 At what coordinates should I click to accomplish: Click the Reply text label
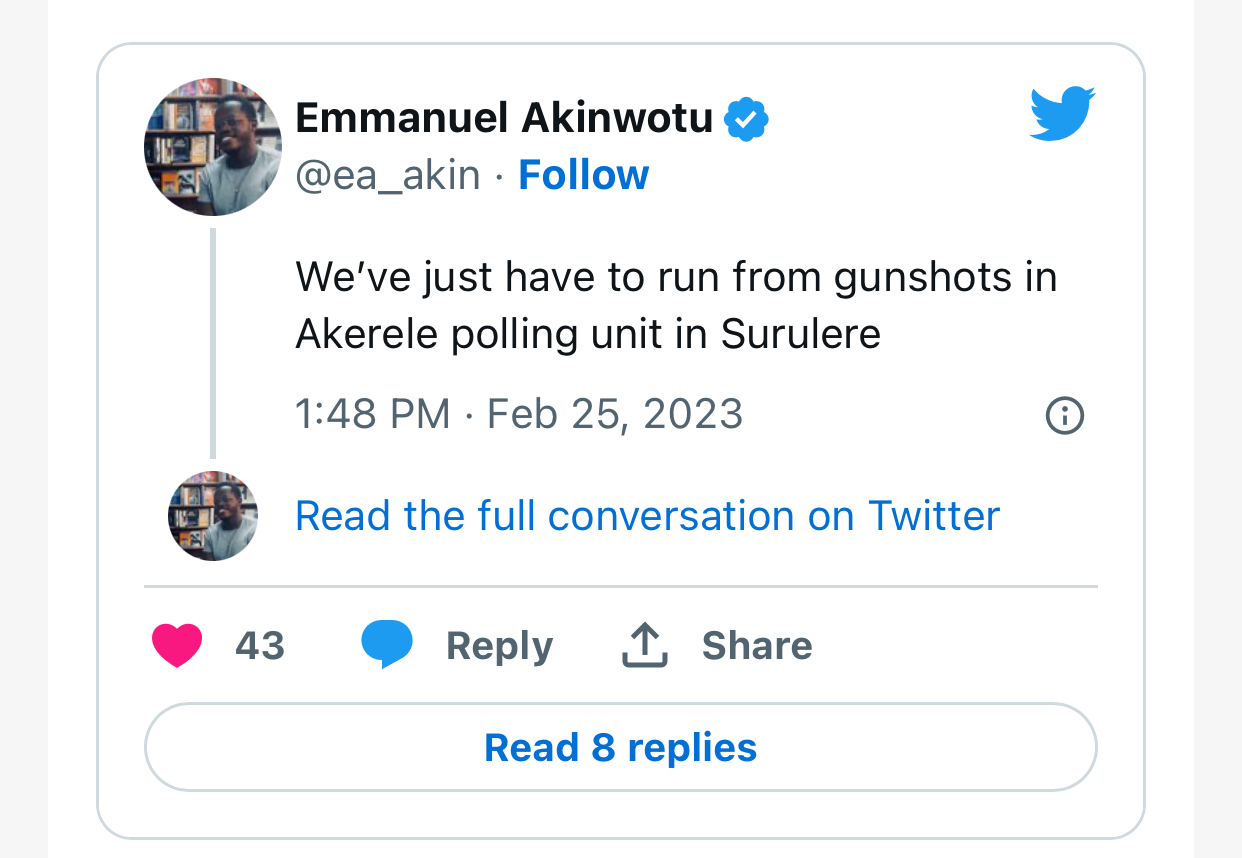(499, 646)
